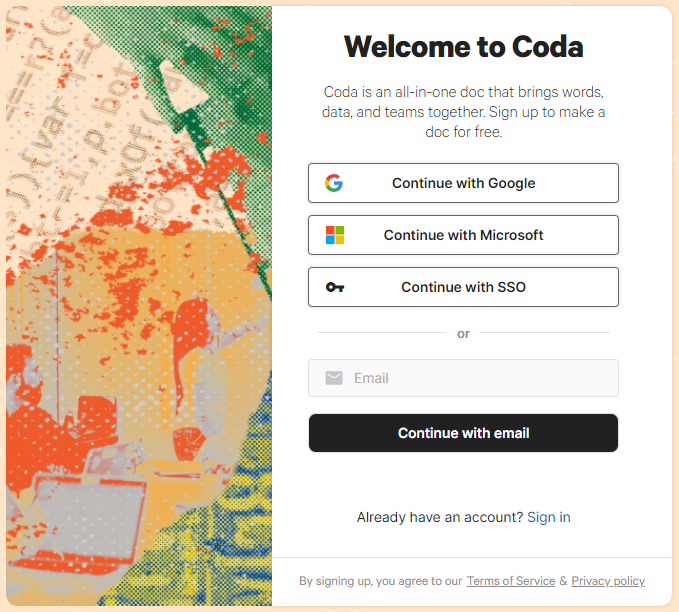This screenshot has height=612, width=679.
Task: View the Privacy policy link
Action: 608,581
